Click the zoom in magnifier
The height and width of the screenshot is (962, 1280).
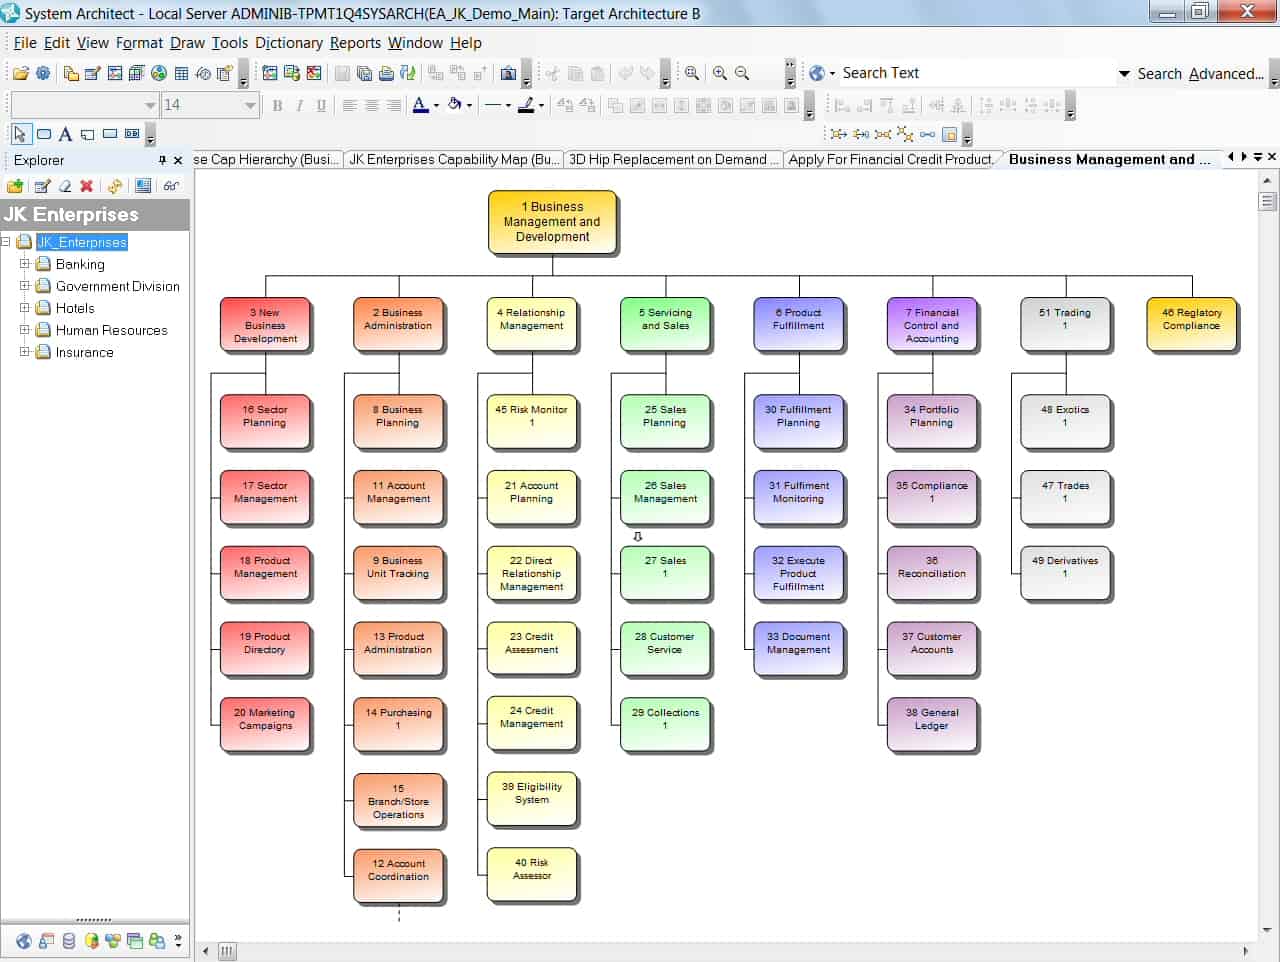[720, 73]
